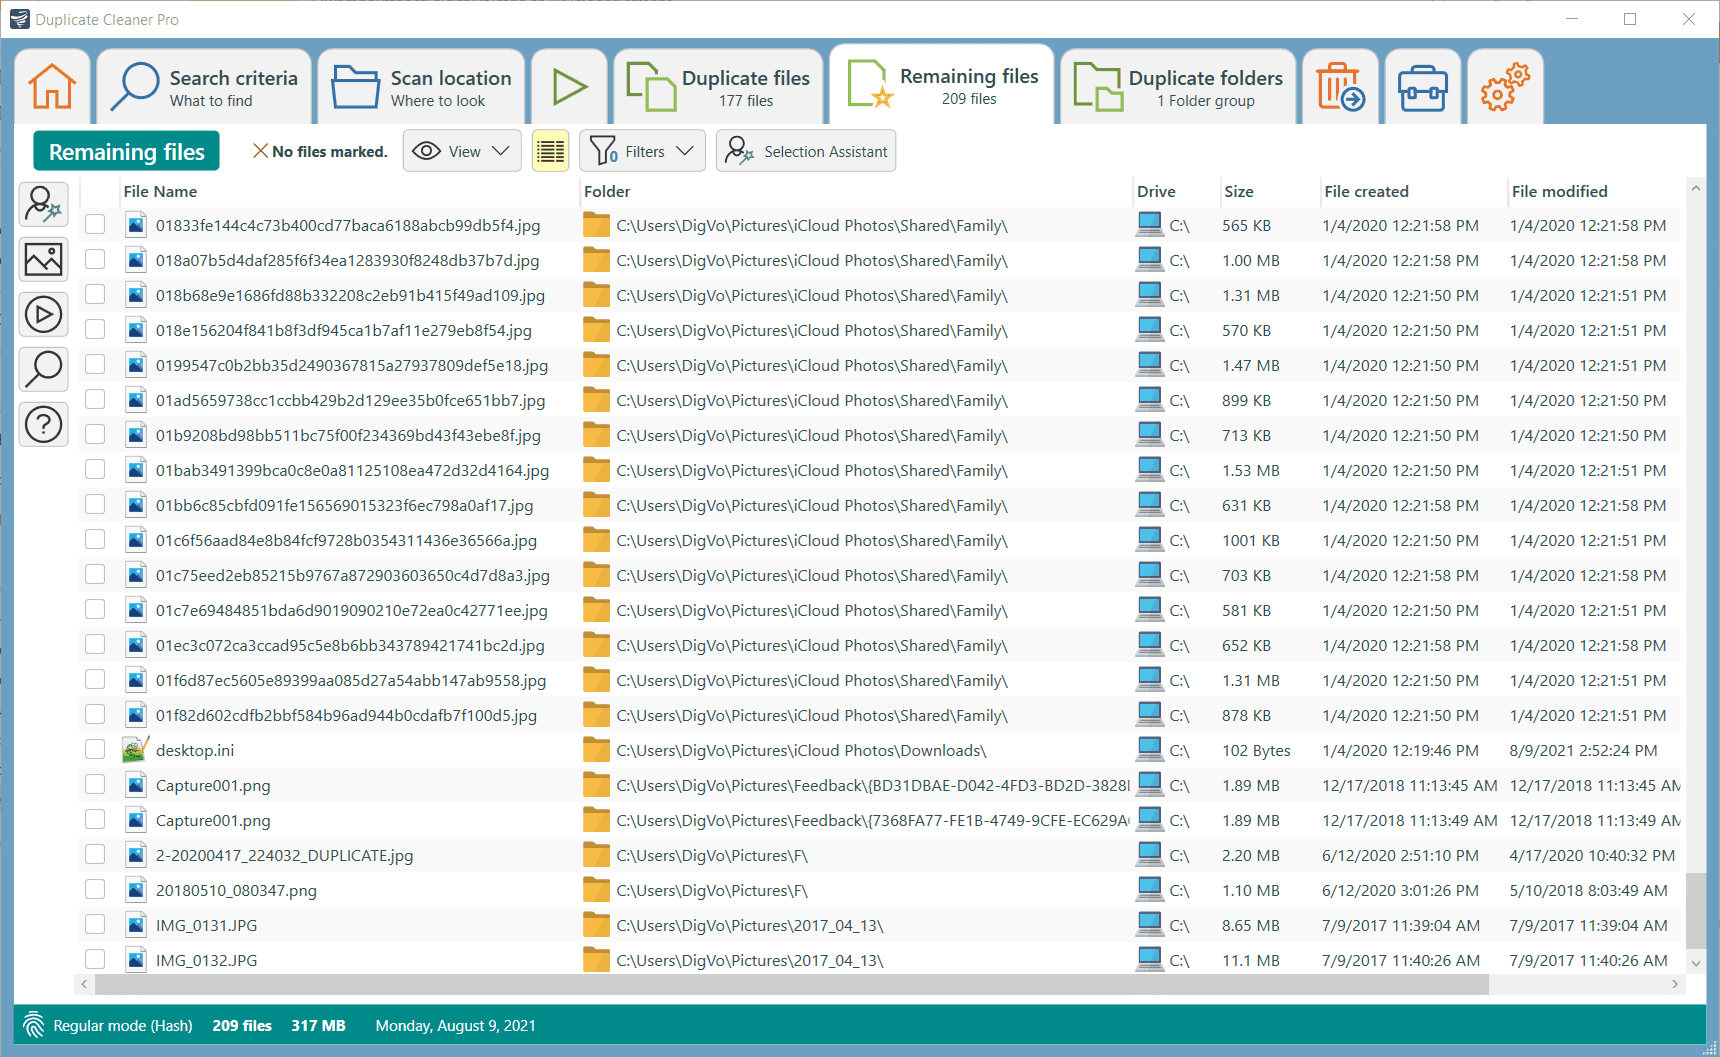Screen dimensions: 1720x1057
Task: Click the image icon beside 20180510_080347.png
Action: (x=136, y=890)
